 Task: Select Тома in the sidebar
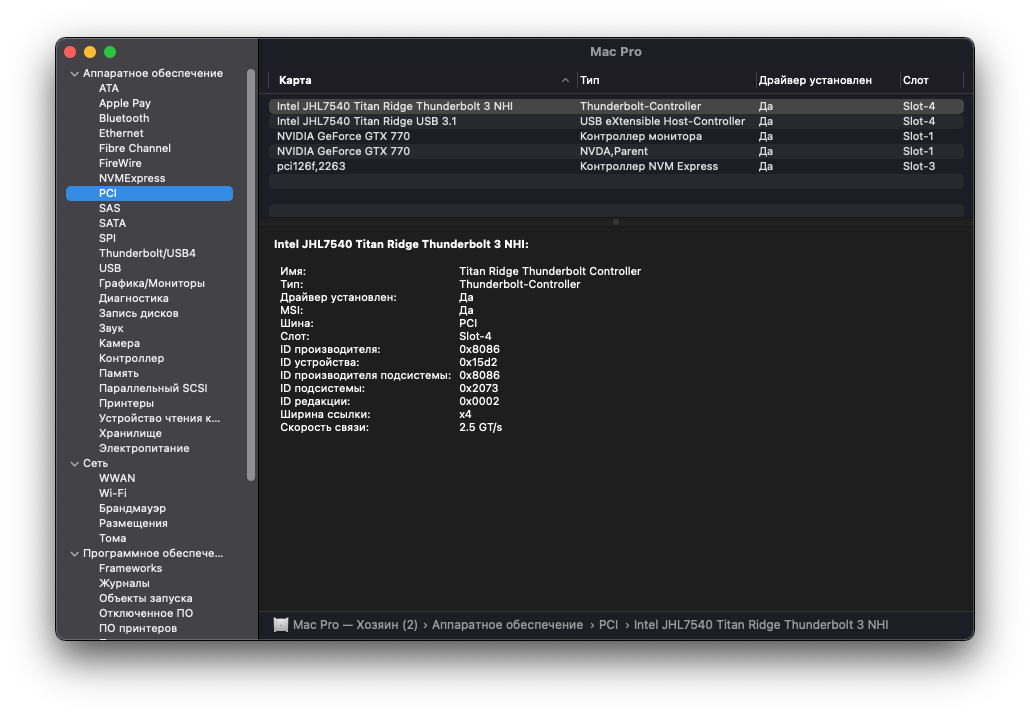(112, 539)
